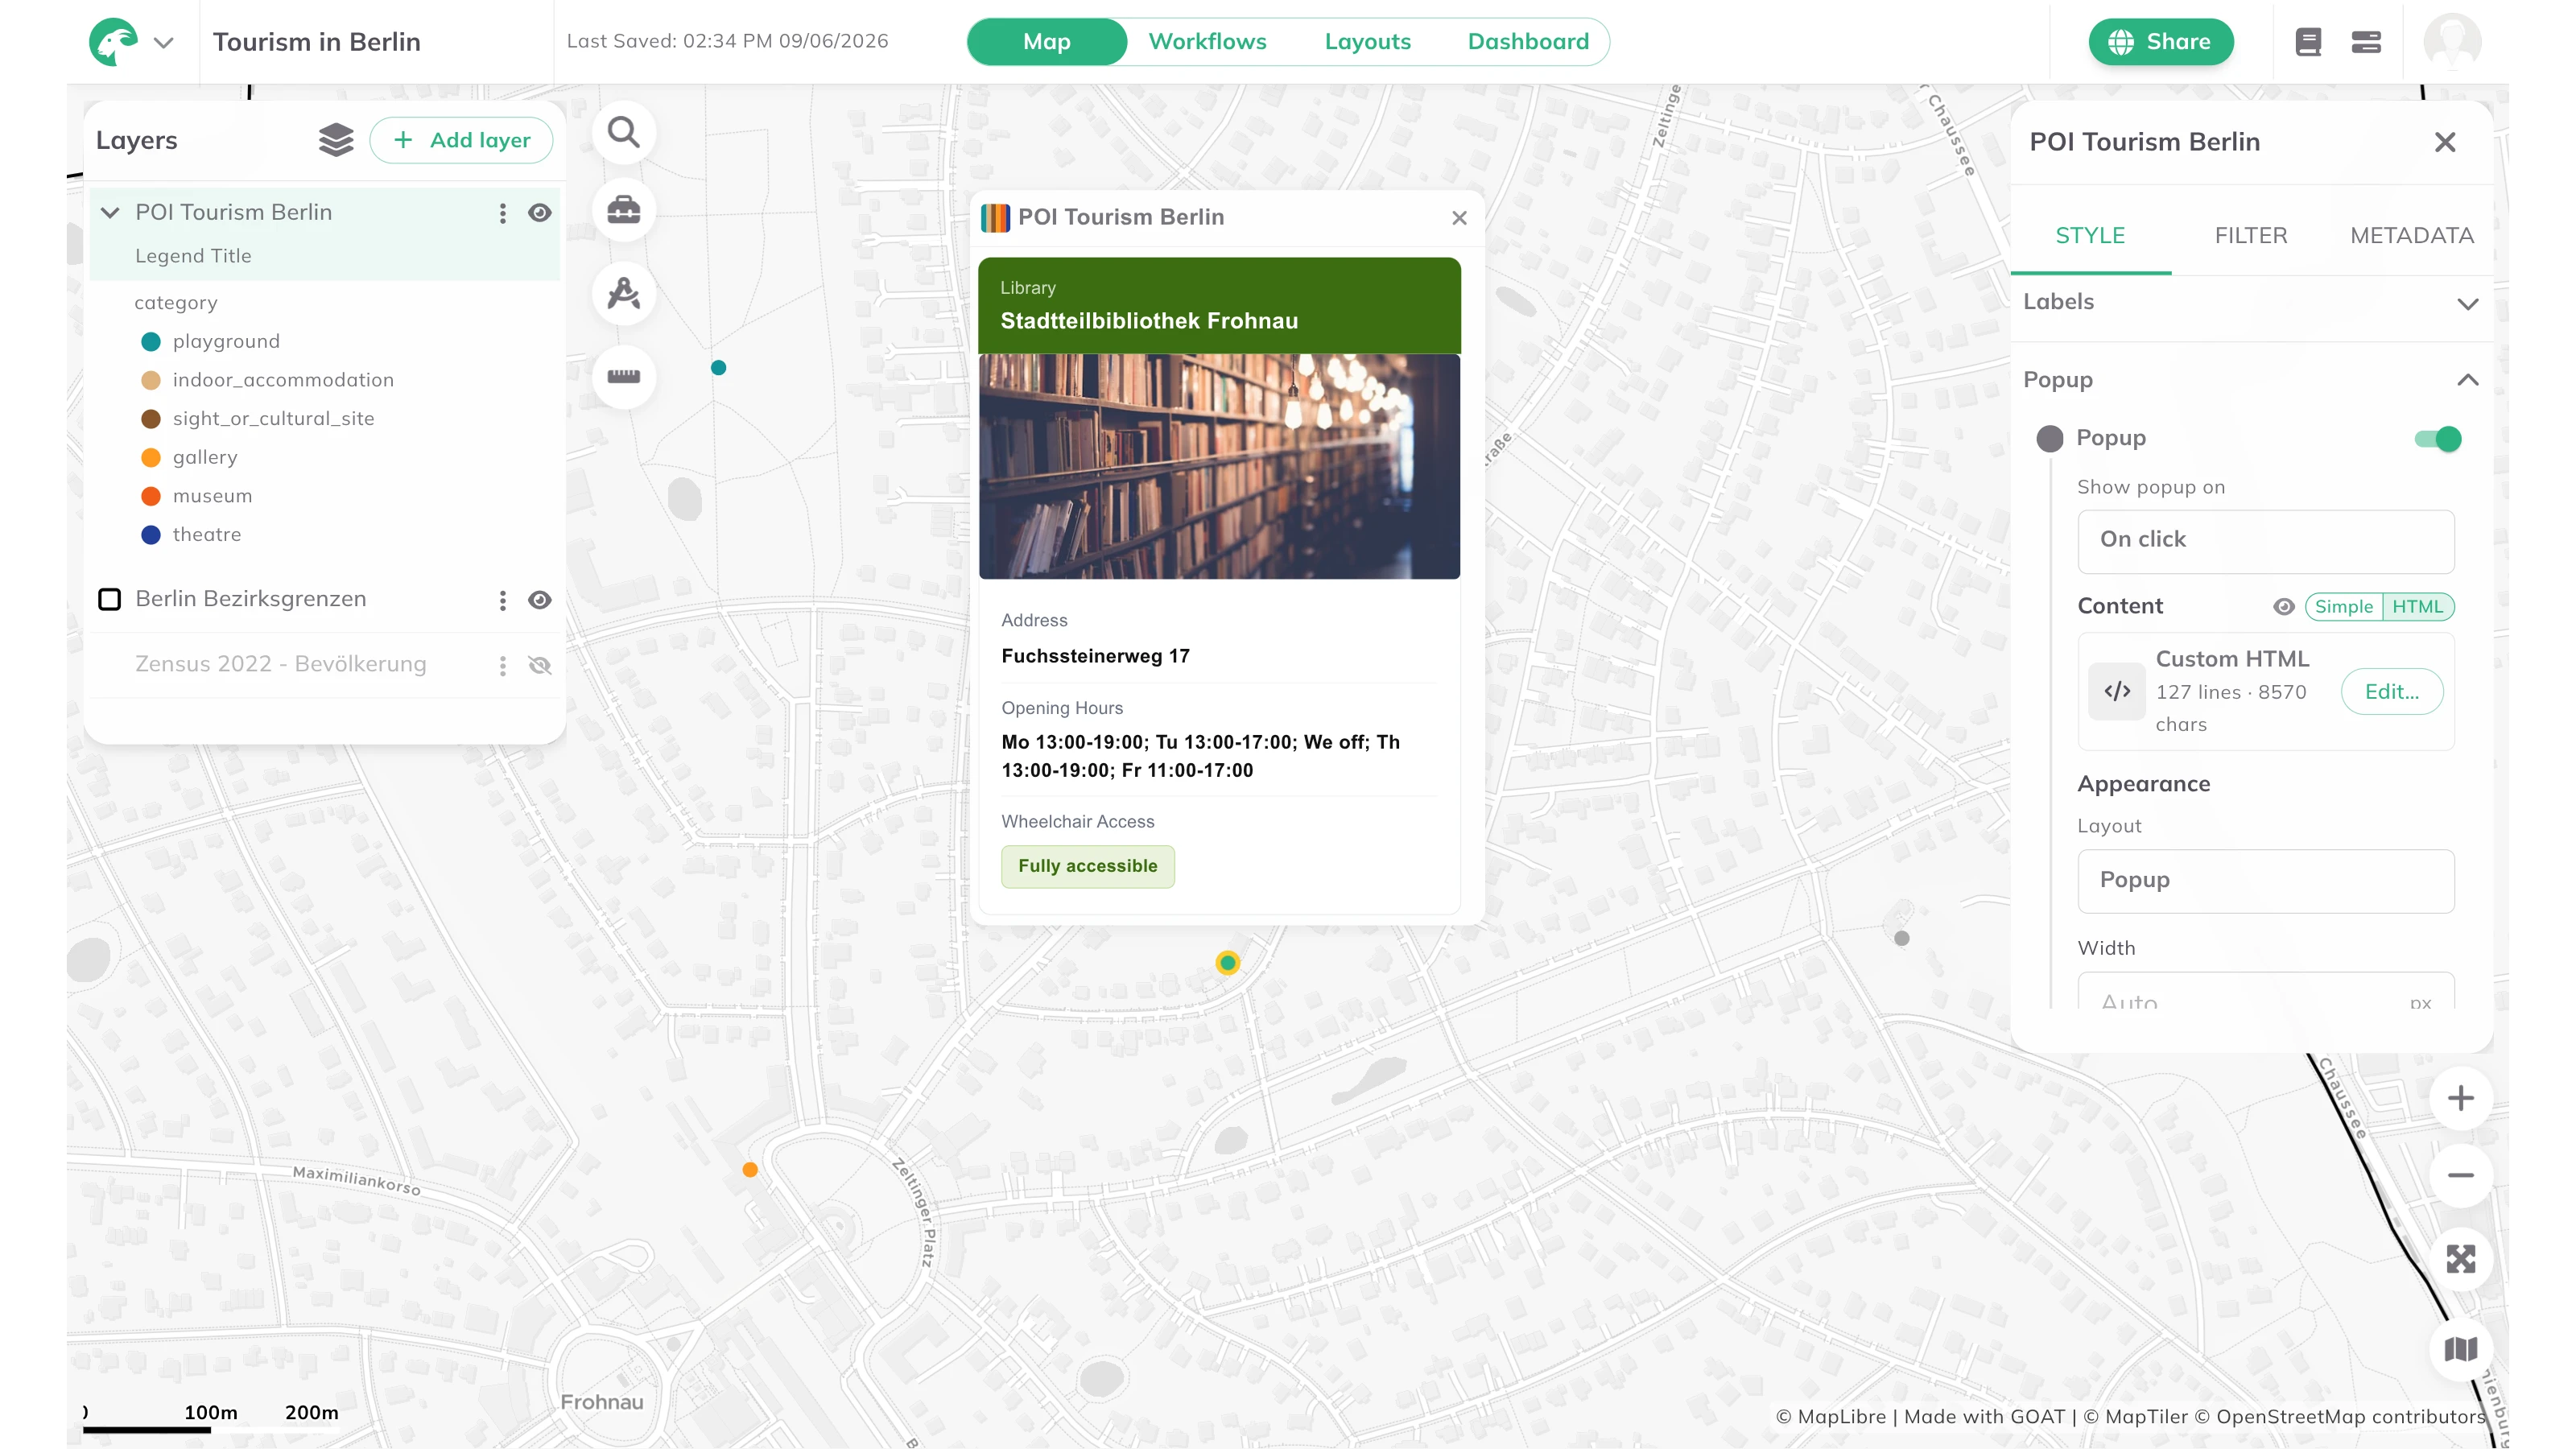Screen dimensions: 2576x1449
Task: Open the Show popup on dropdown
Action: tap(2266, 541)
